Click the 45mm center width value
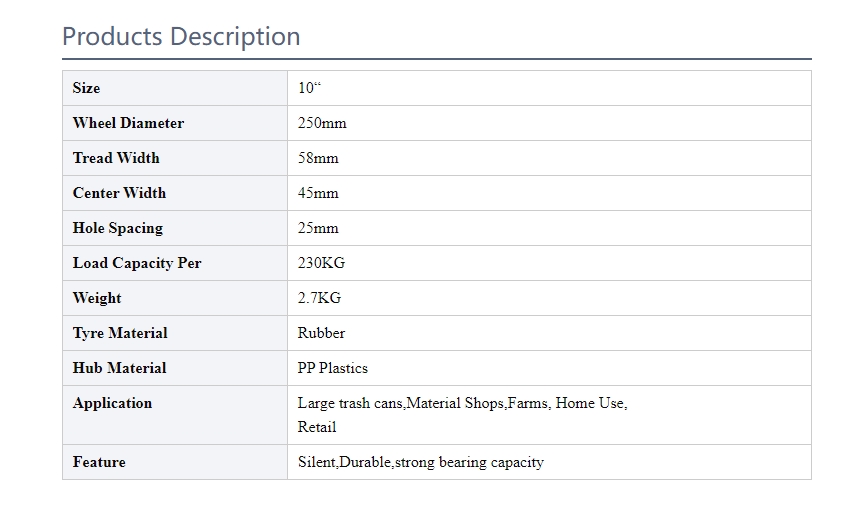The height and width of the screenshot is (508, 861). tap(318, 193)
